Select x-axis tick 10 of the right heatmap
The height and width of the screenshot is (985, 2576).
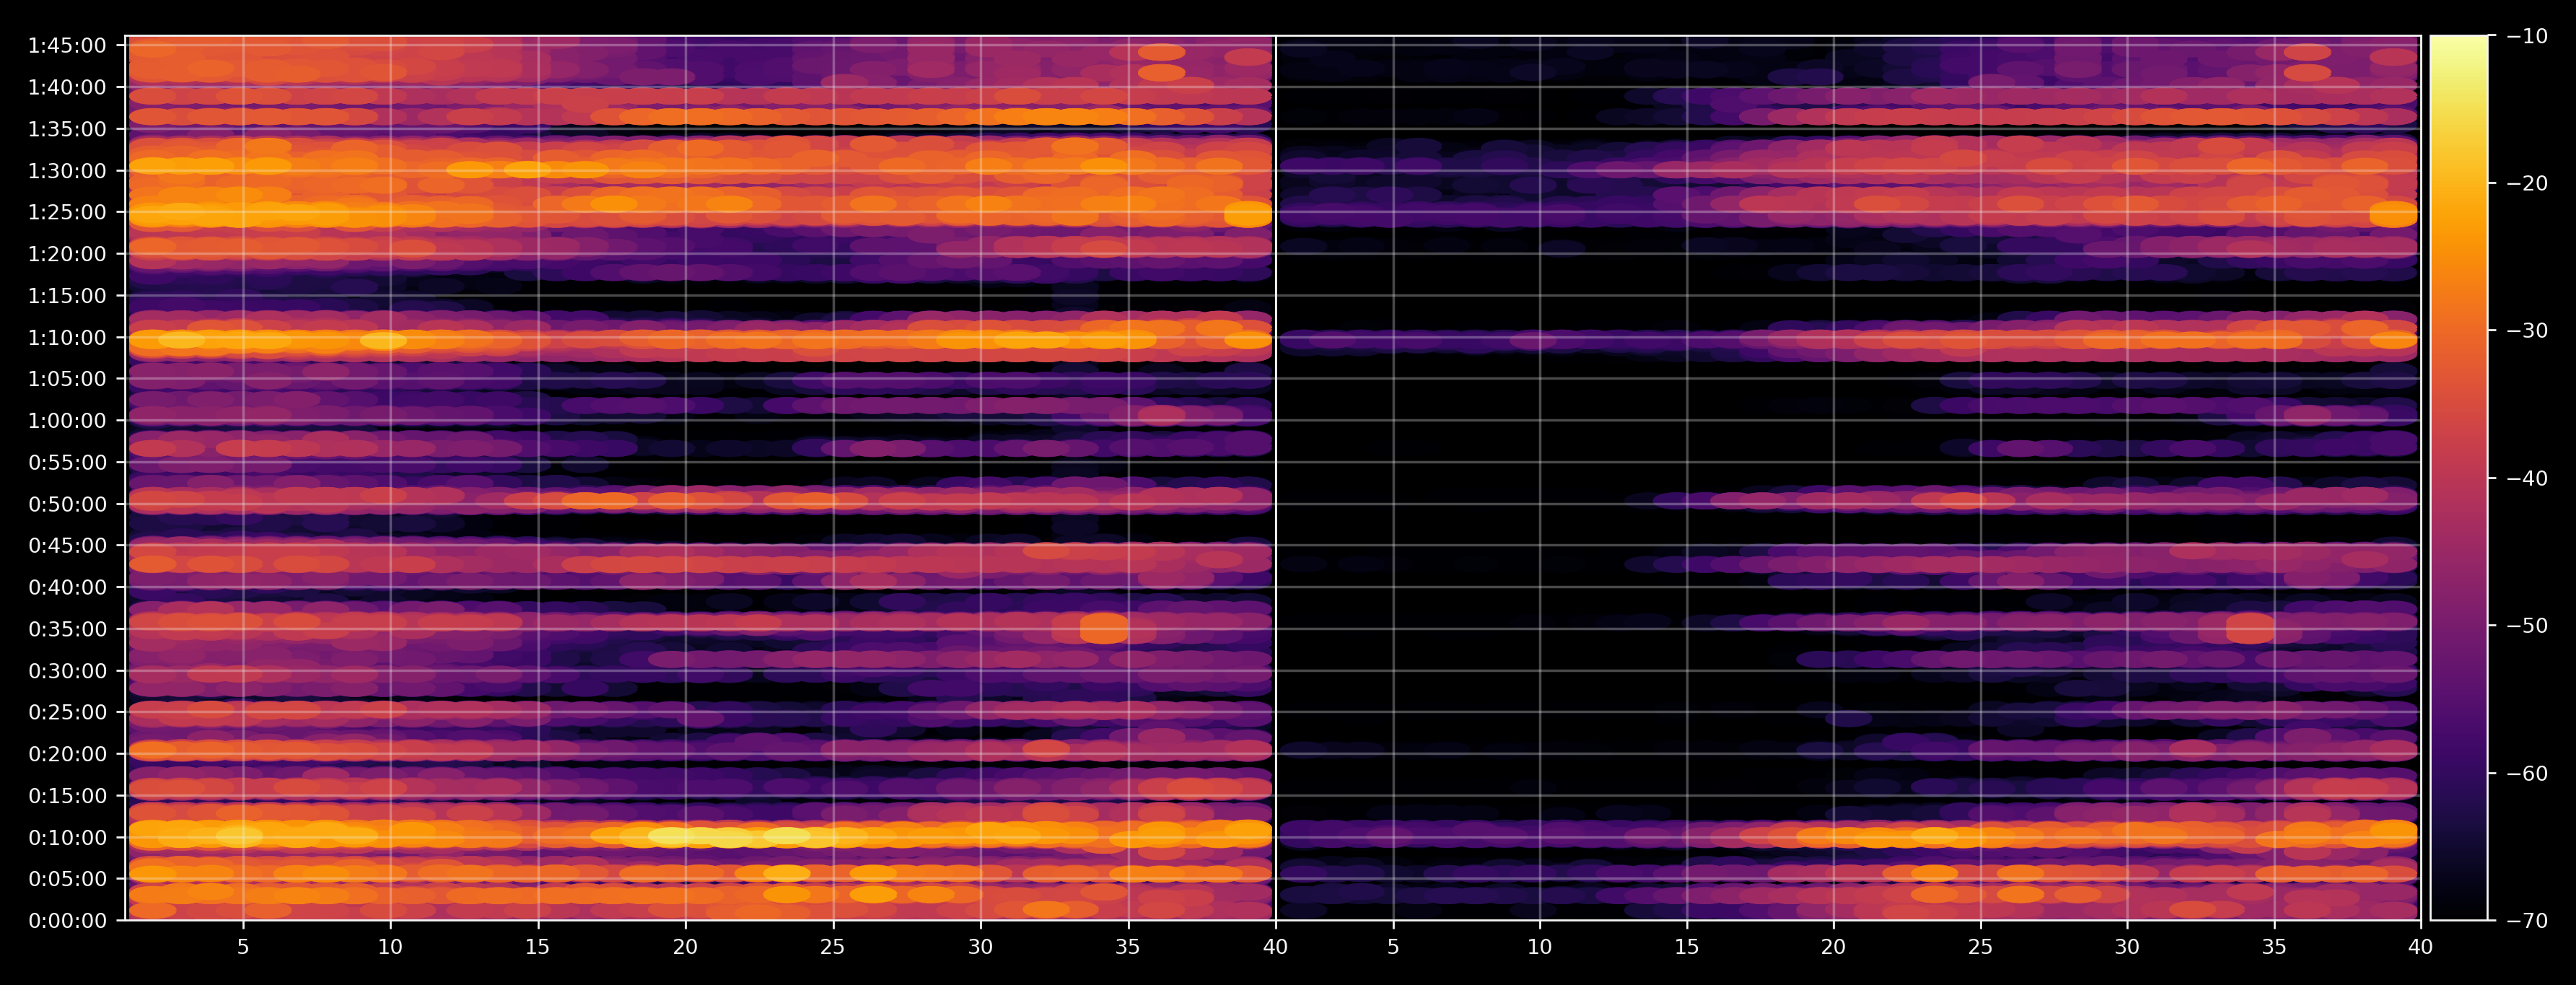point(1540,947)
